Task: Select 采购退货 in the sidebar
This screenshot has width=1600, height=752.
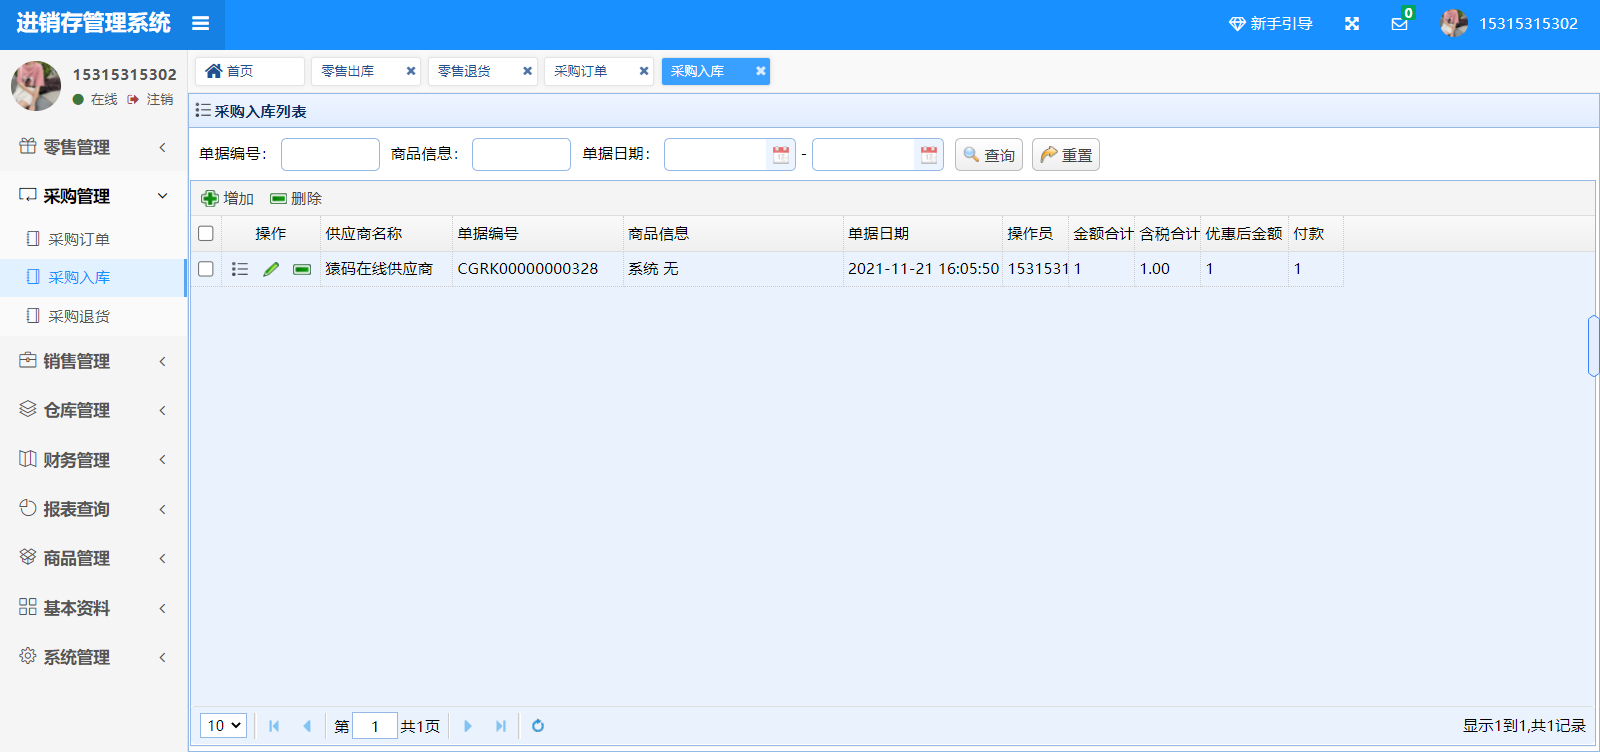Action: (79, 316)
